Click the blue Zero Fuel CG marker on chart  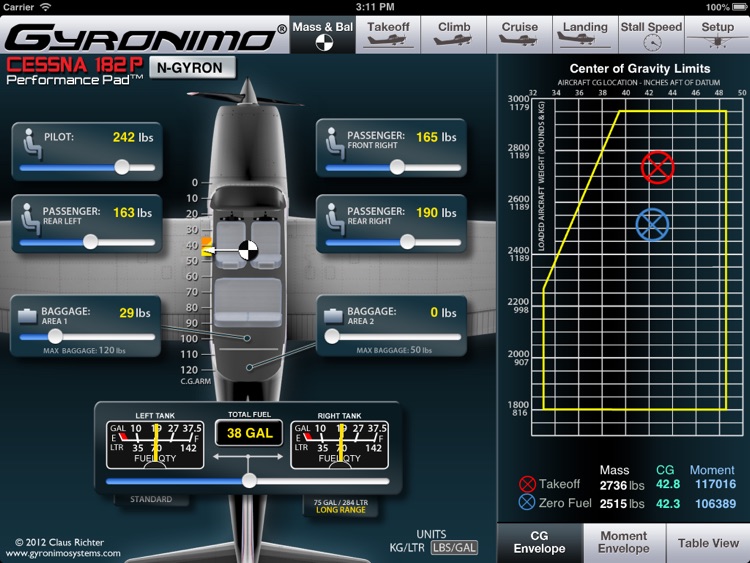pyautogui.click(x=652, y=224)
